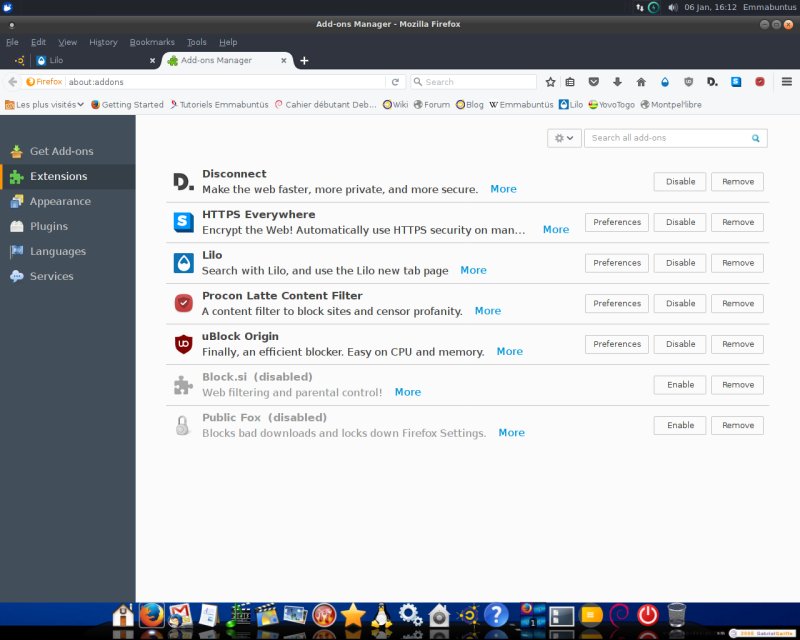Open the Bookmarks menu

tap(152, 42)
